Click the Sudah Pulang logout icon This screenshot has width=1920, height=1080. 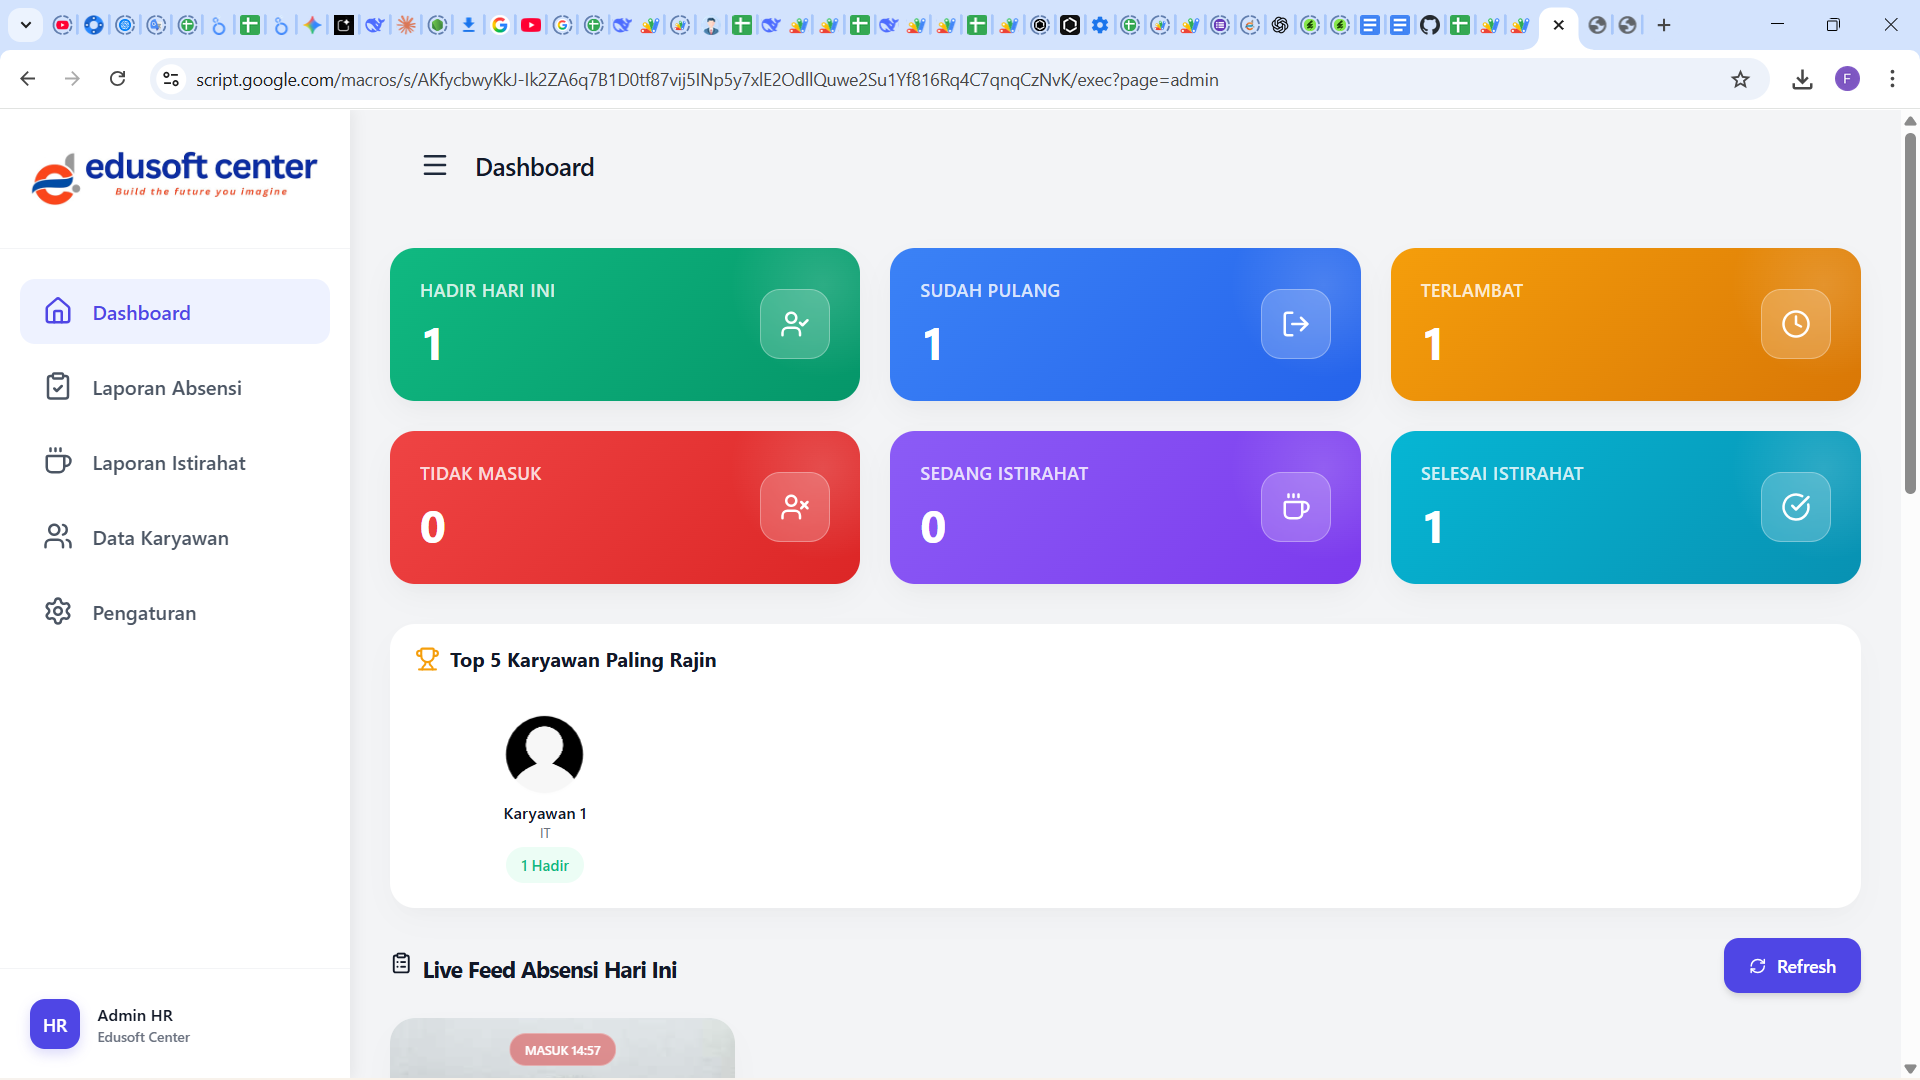tap(1296, 324)
